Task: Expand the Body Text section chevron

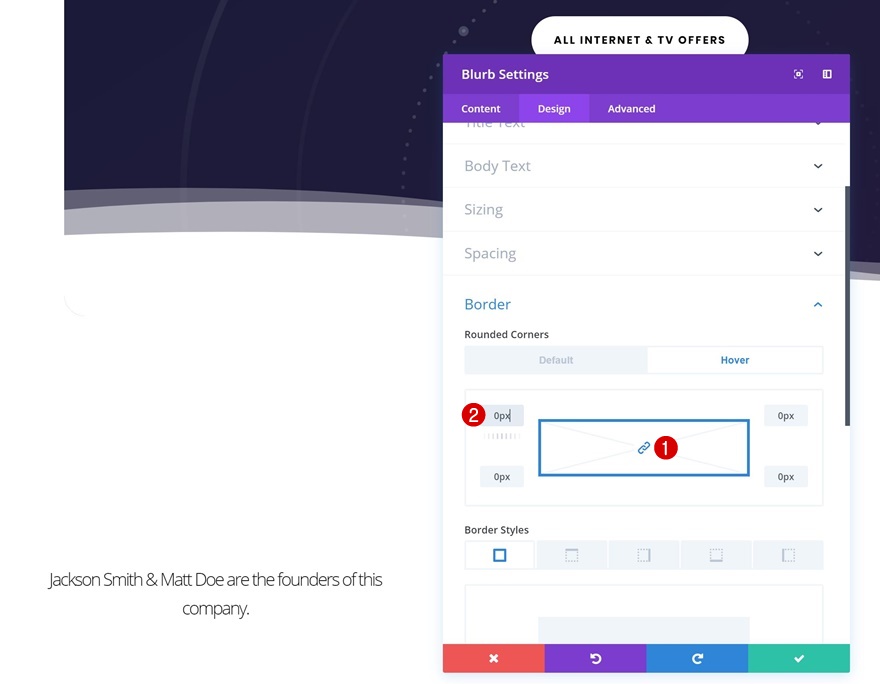Action: (818, 166)
